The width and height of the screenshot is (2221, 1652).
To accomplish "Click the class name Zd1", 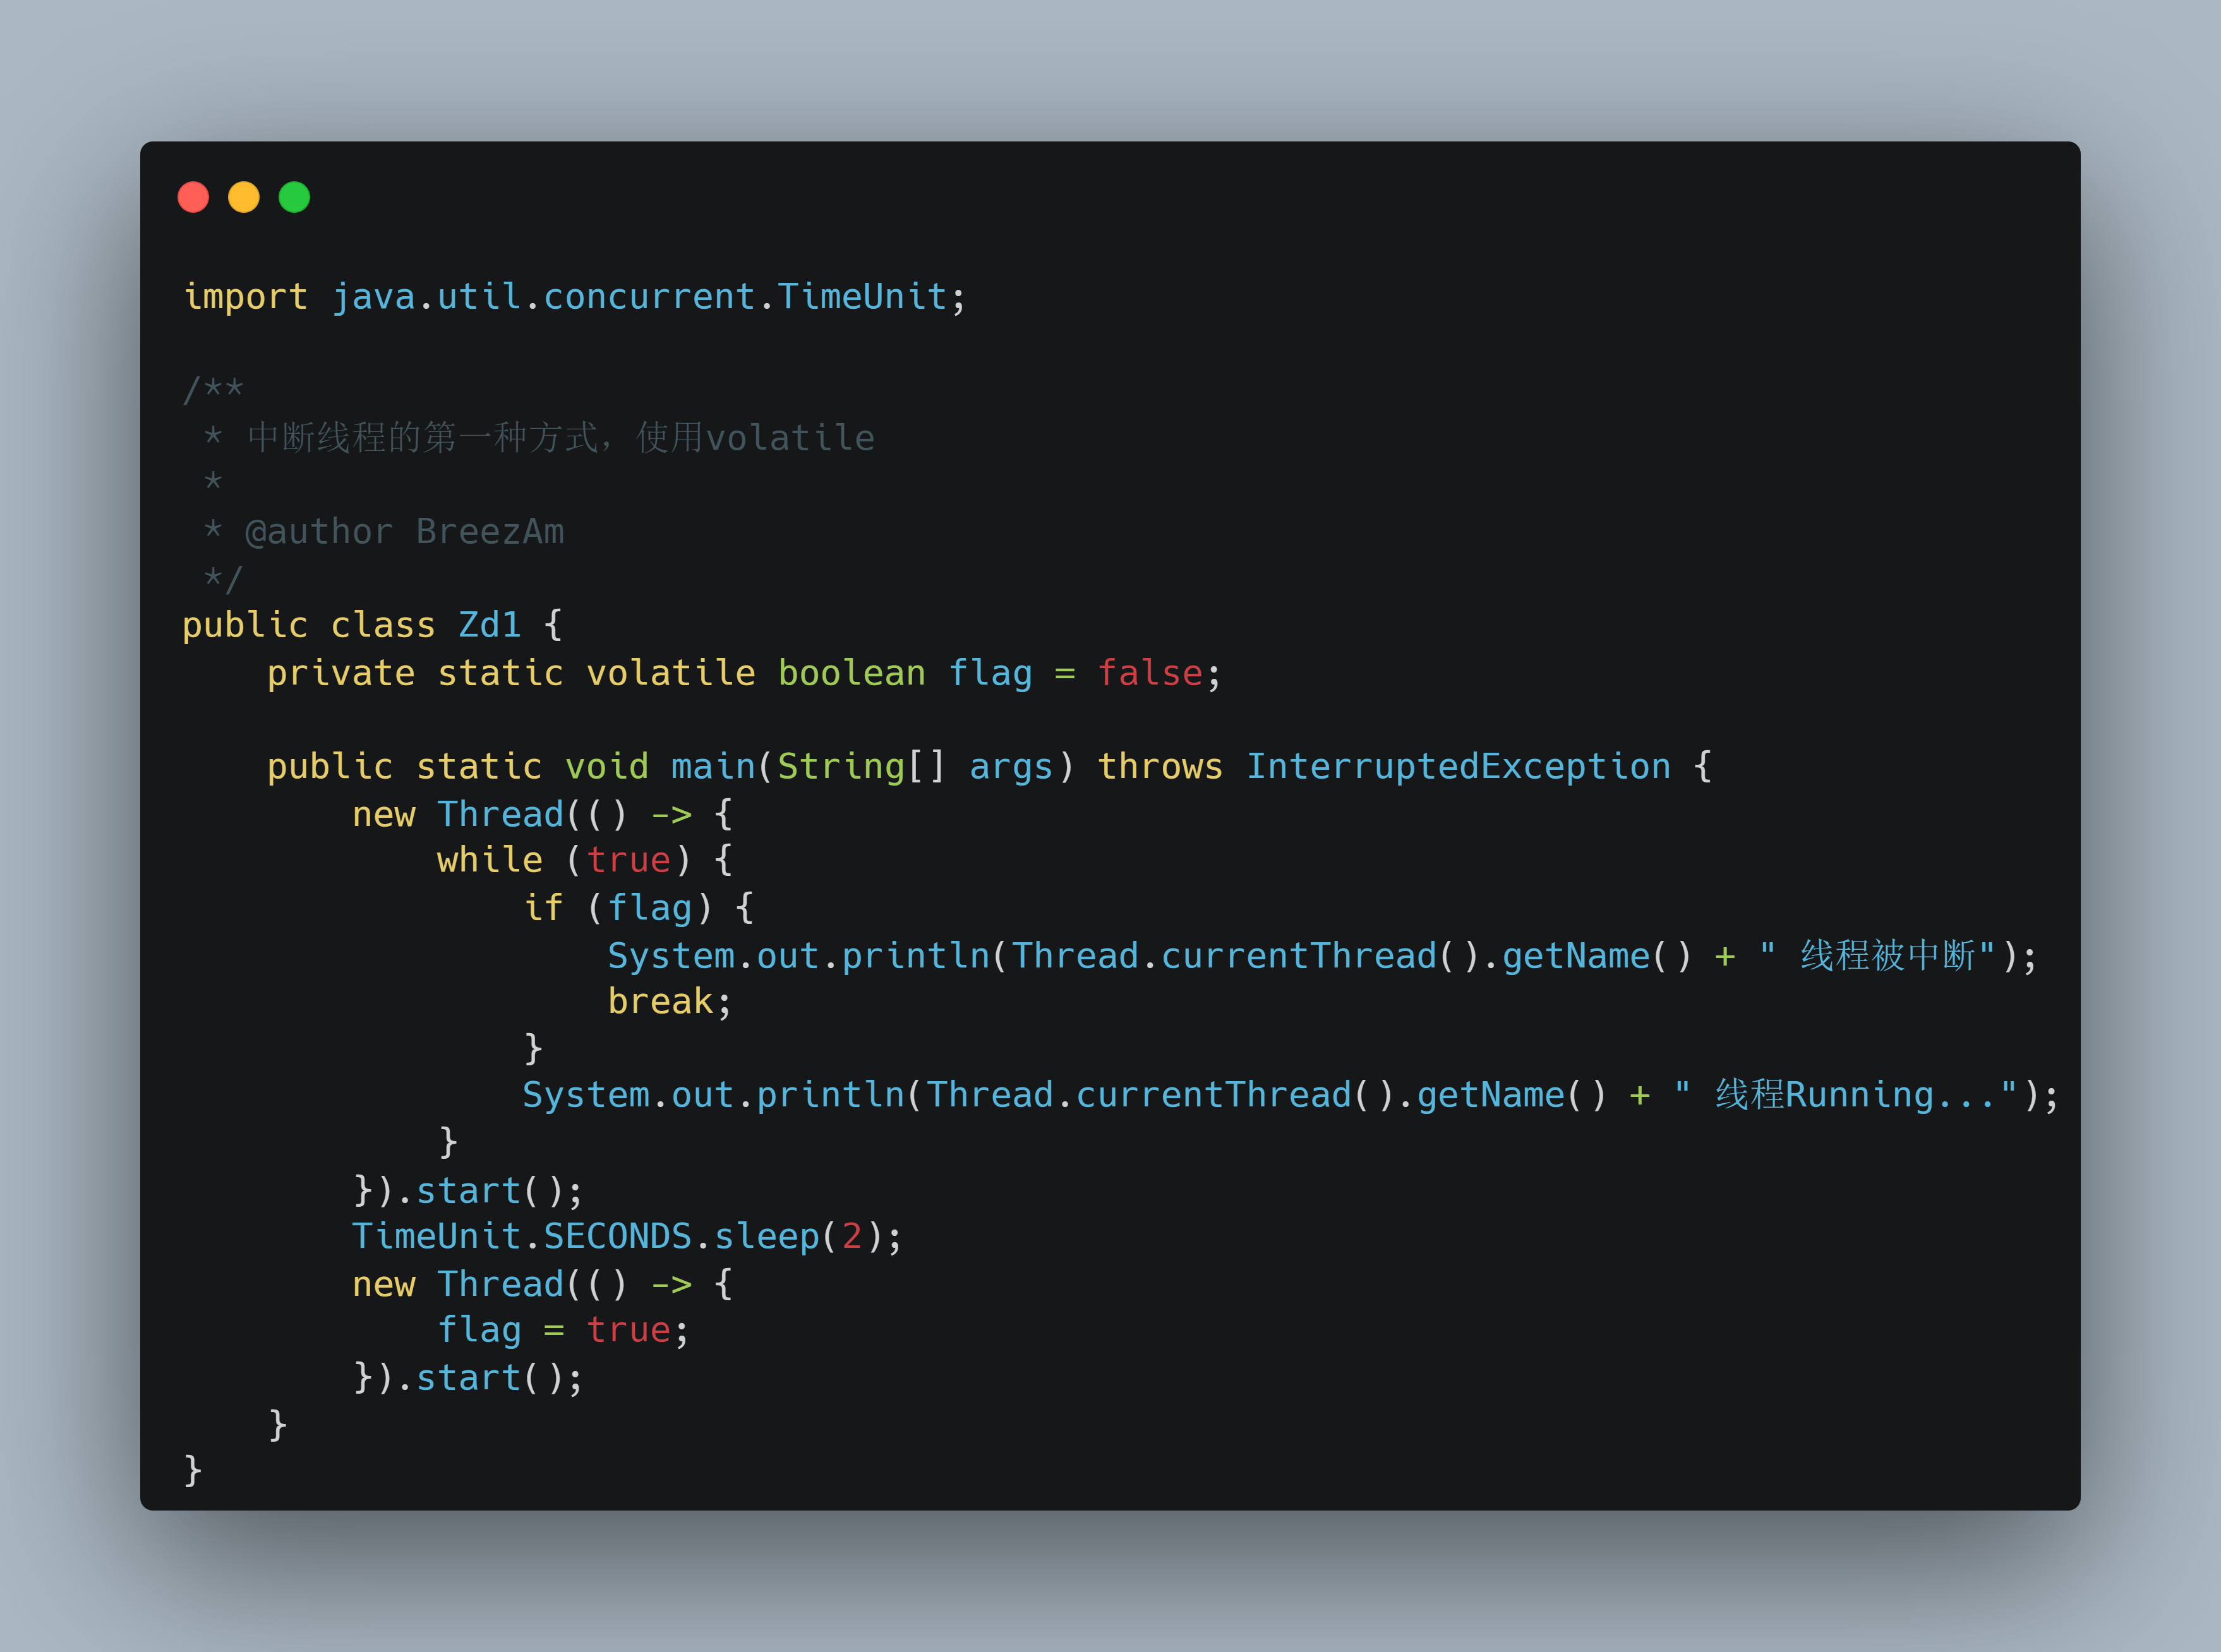I will point(490,625).
